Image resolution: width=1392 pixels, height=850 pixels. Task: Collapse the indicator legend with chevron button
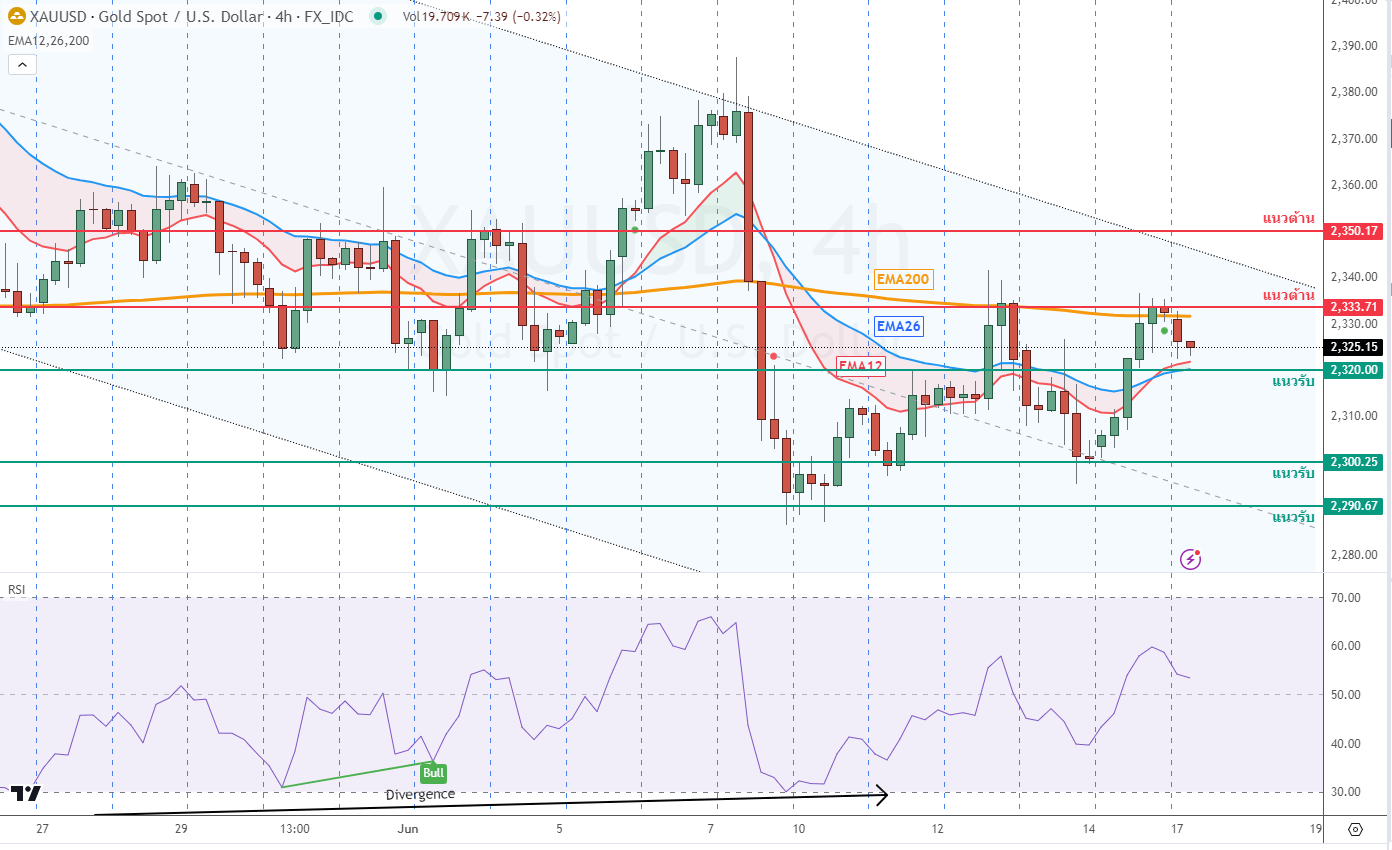point(22,64)
